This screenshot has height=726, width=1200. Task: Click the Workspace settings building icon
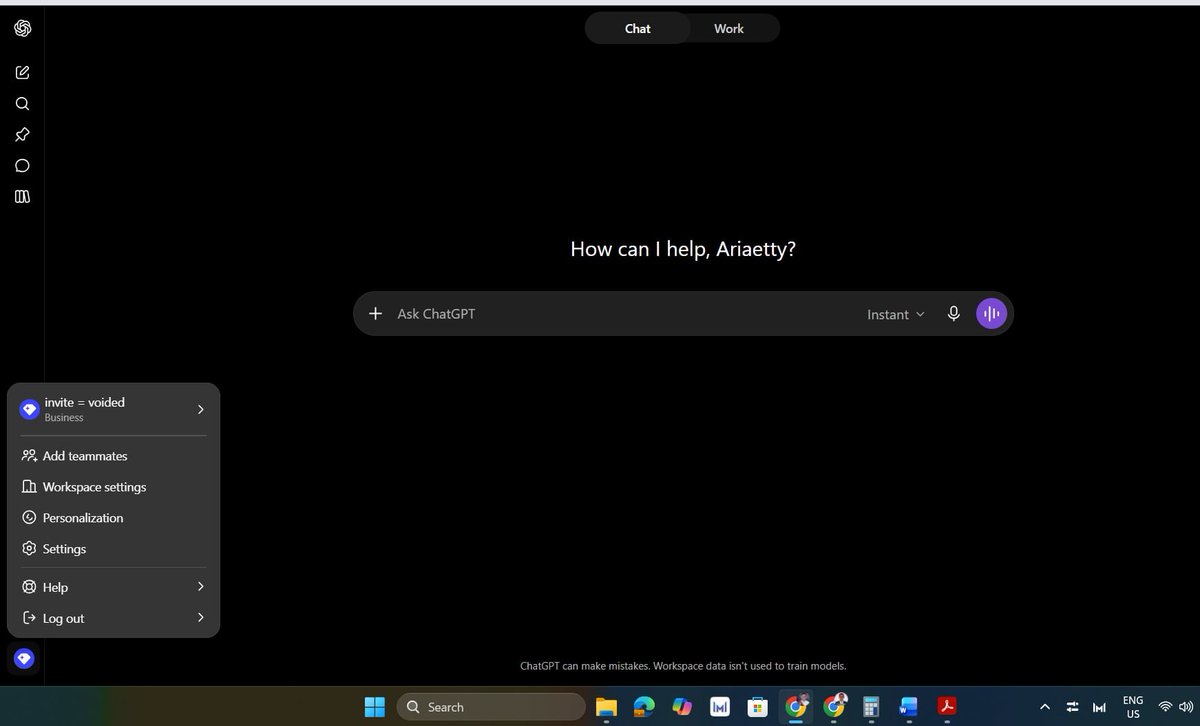29,486
